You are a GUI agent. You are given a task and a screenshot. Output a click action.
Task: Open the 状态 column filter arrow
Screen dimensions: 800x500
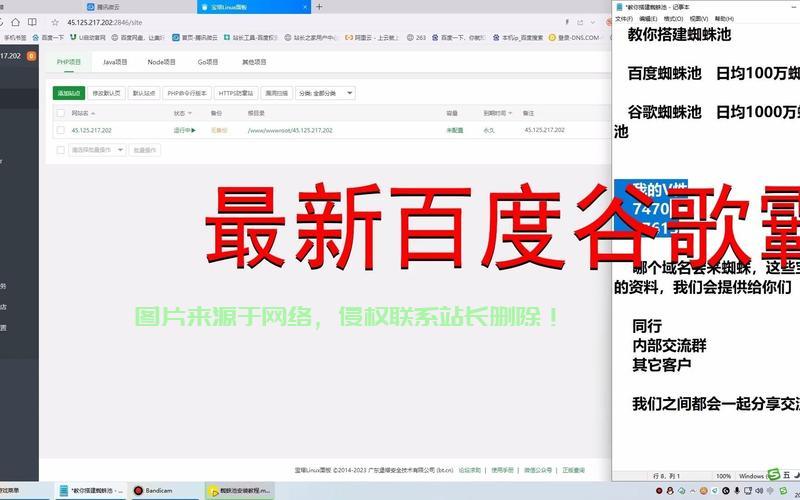coord(190,113)
